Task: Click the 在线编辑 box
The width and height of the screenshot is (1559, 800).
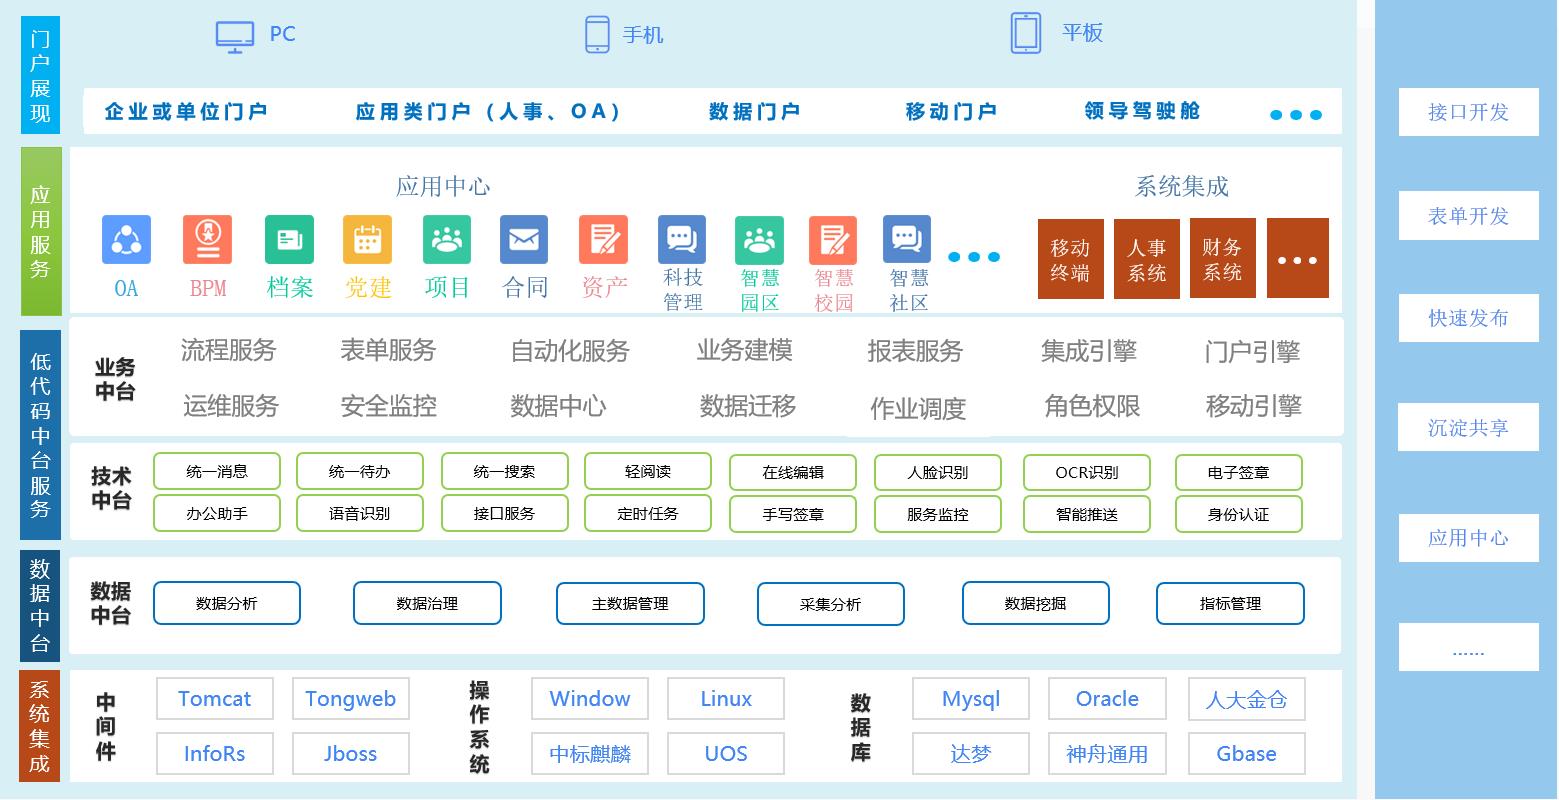Action: 793,473
